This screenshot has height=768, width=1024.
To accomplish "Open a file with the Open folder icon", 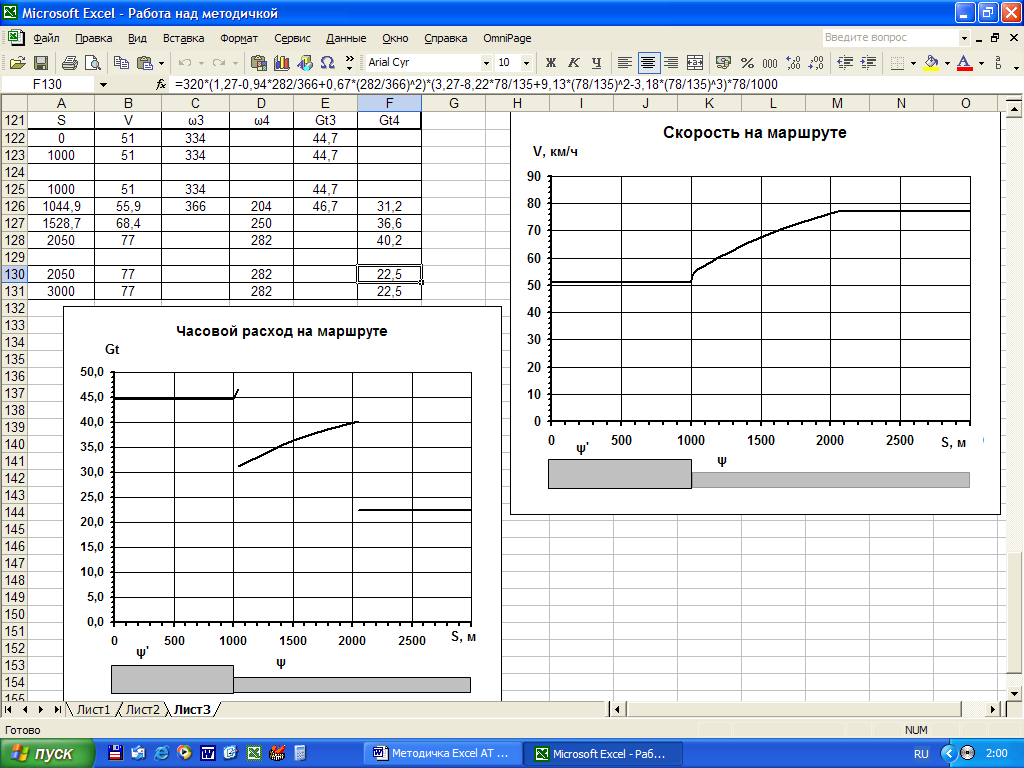I will [18, 63].
